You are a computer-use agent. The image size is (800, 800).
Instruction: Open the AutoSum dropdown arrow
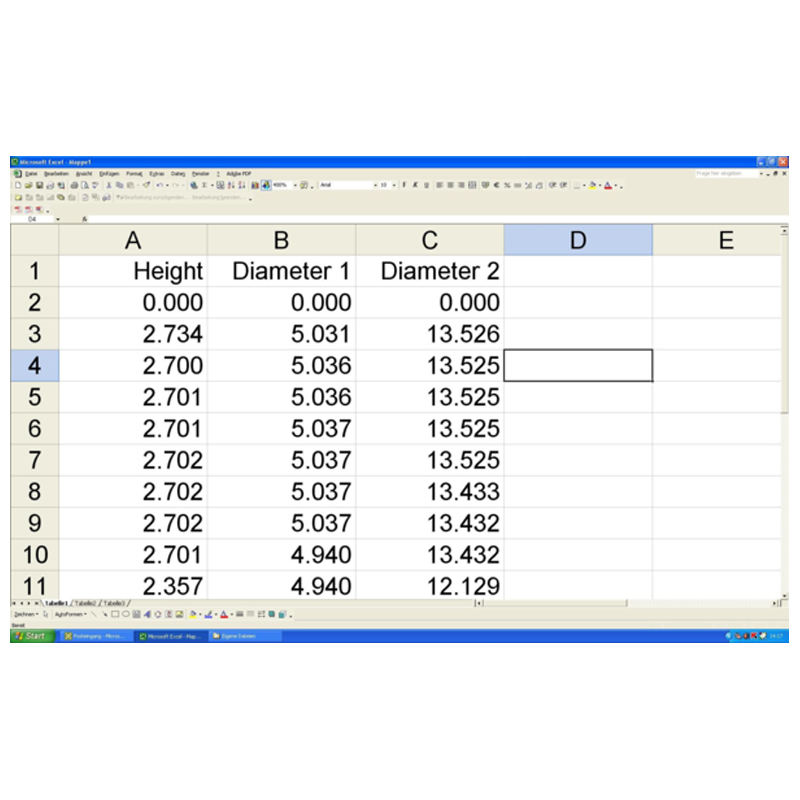coord(211,186)
